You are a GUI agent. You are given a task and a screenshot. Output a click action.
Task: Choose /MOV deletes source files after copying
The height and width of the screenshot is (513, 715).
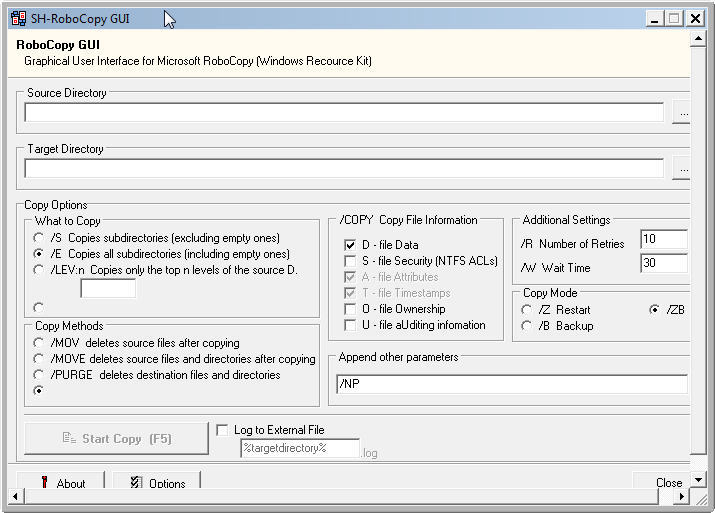38,343
